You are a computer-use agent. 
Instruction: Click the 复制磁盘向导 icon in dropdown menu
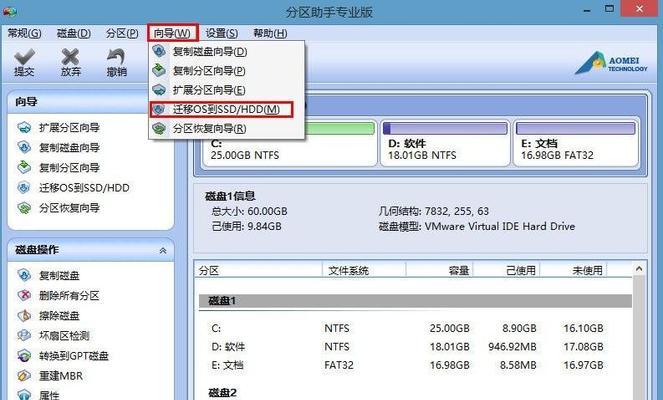click(159, 51)
